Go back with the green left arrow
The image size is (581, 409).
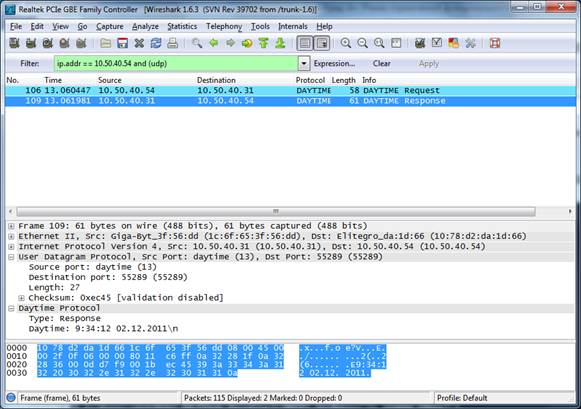tap(213, 43)
